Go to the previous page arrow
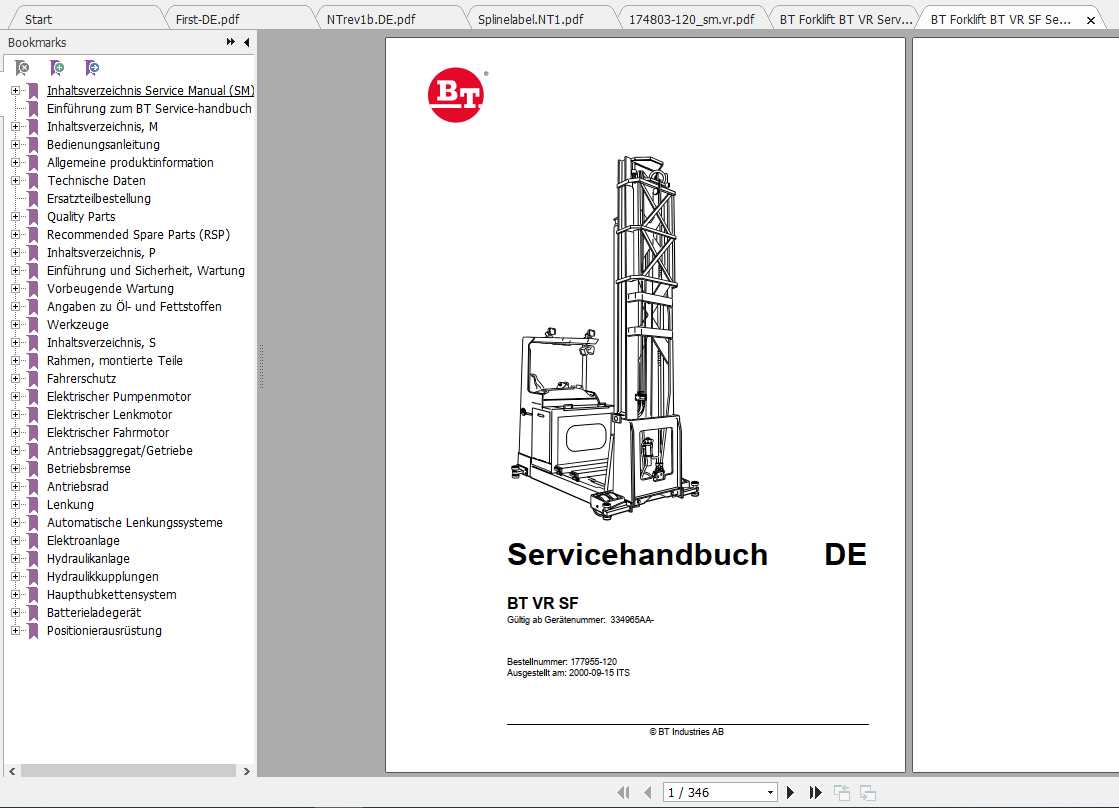 pyautogui.click(x=646, y=791)
